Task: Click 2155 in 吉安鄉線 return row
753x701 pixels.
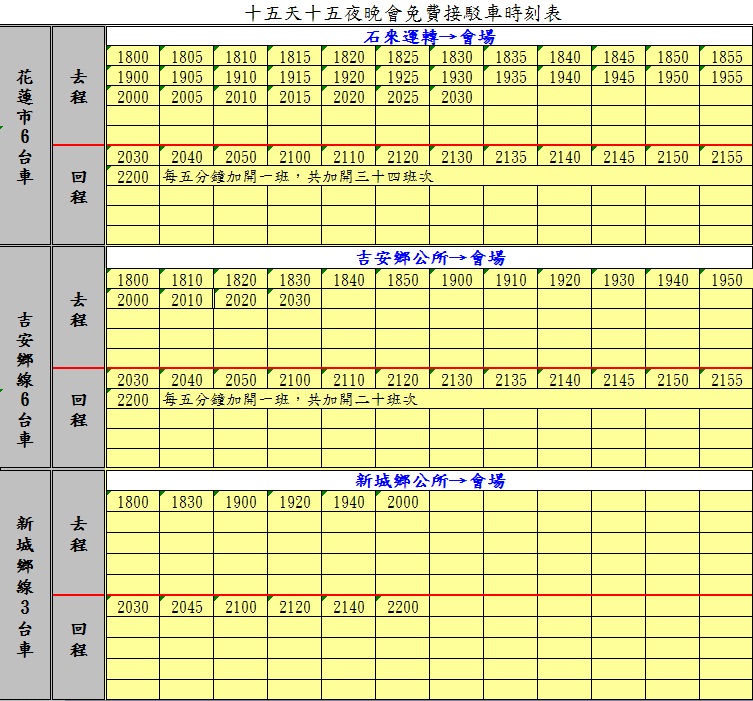Action: 727,380
